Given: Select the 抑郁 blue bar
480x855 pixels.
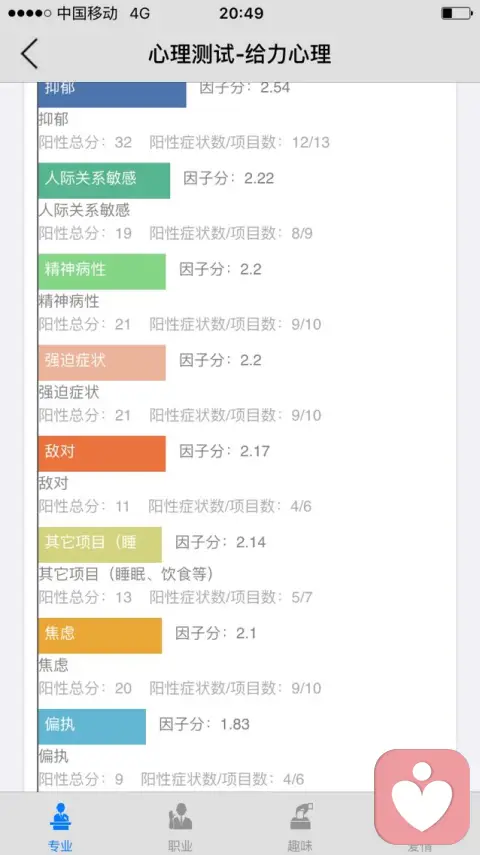Looking at the screenshot, I should coord(112,94).
